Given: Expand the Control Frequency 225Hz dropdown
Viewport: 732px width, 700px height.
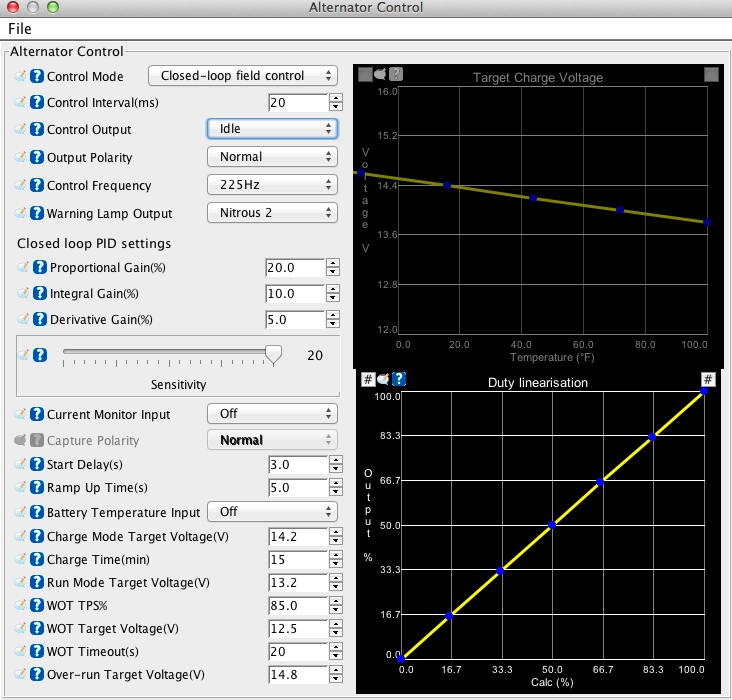Looking at the screenshot, I should pos(271,185).
